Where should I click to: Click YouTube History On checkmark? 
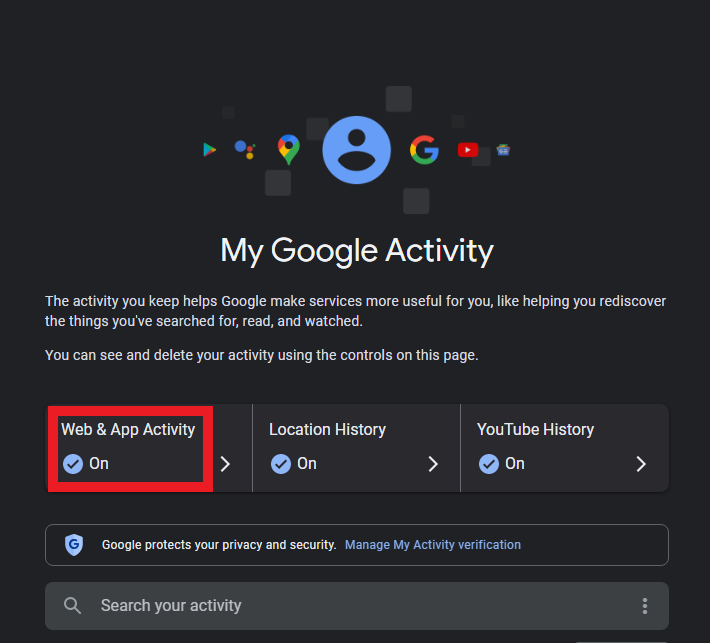click(x=489, y=464)
